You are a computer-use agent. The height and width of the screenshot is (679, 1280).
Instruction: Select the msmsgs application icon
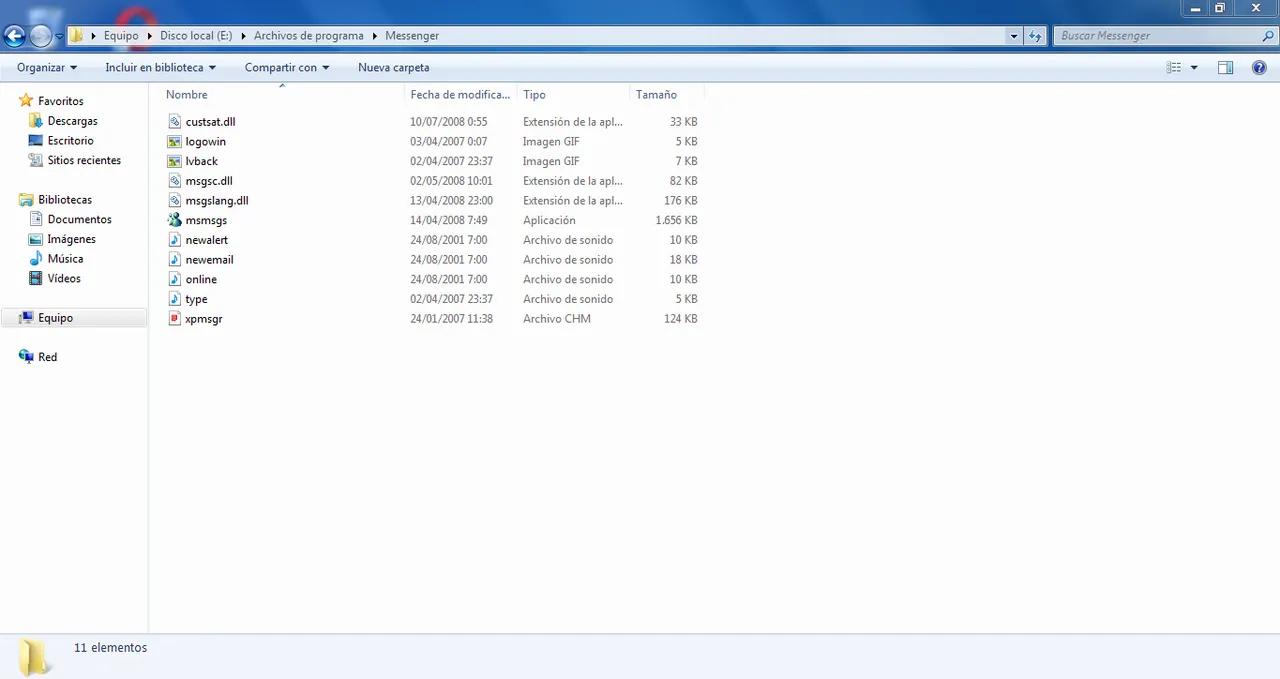[x=175, y=220]
